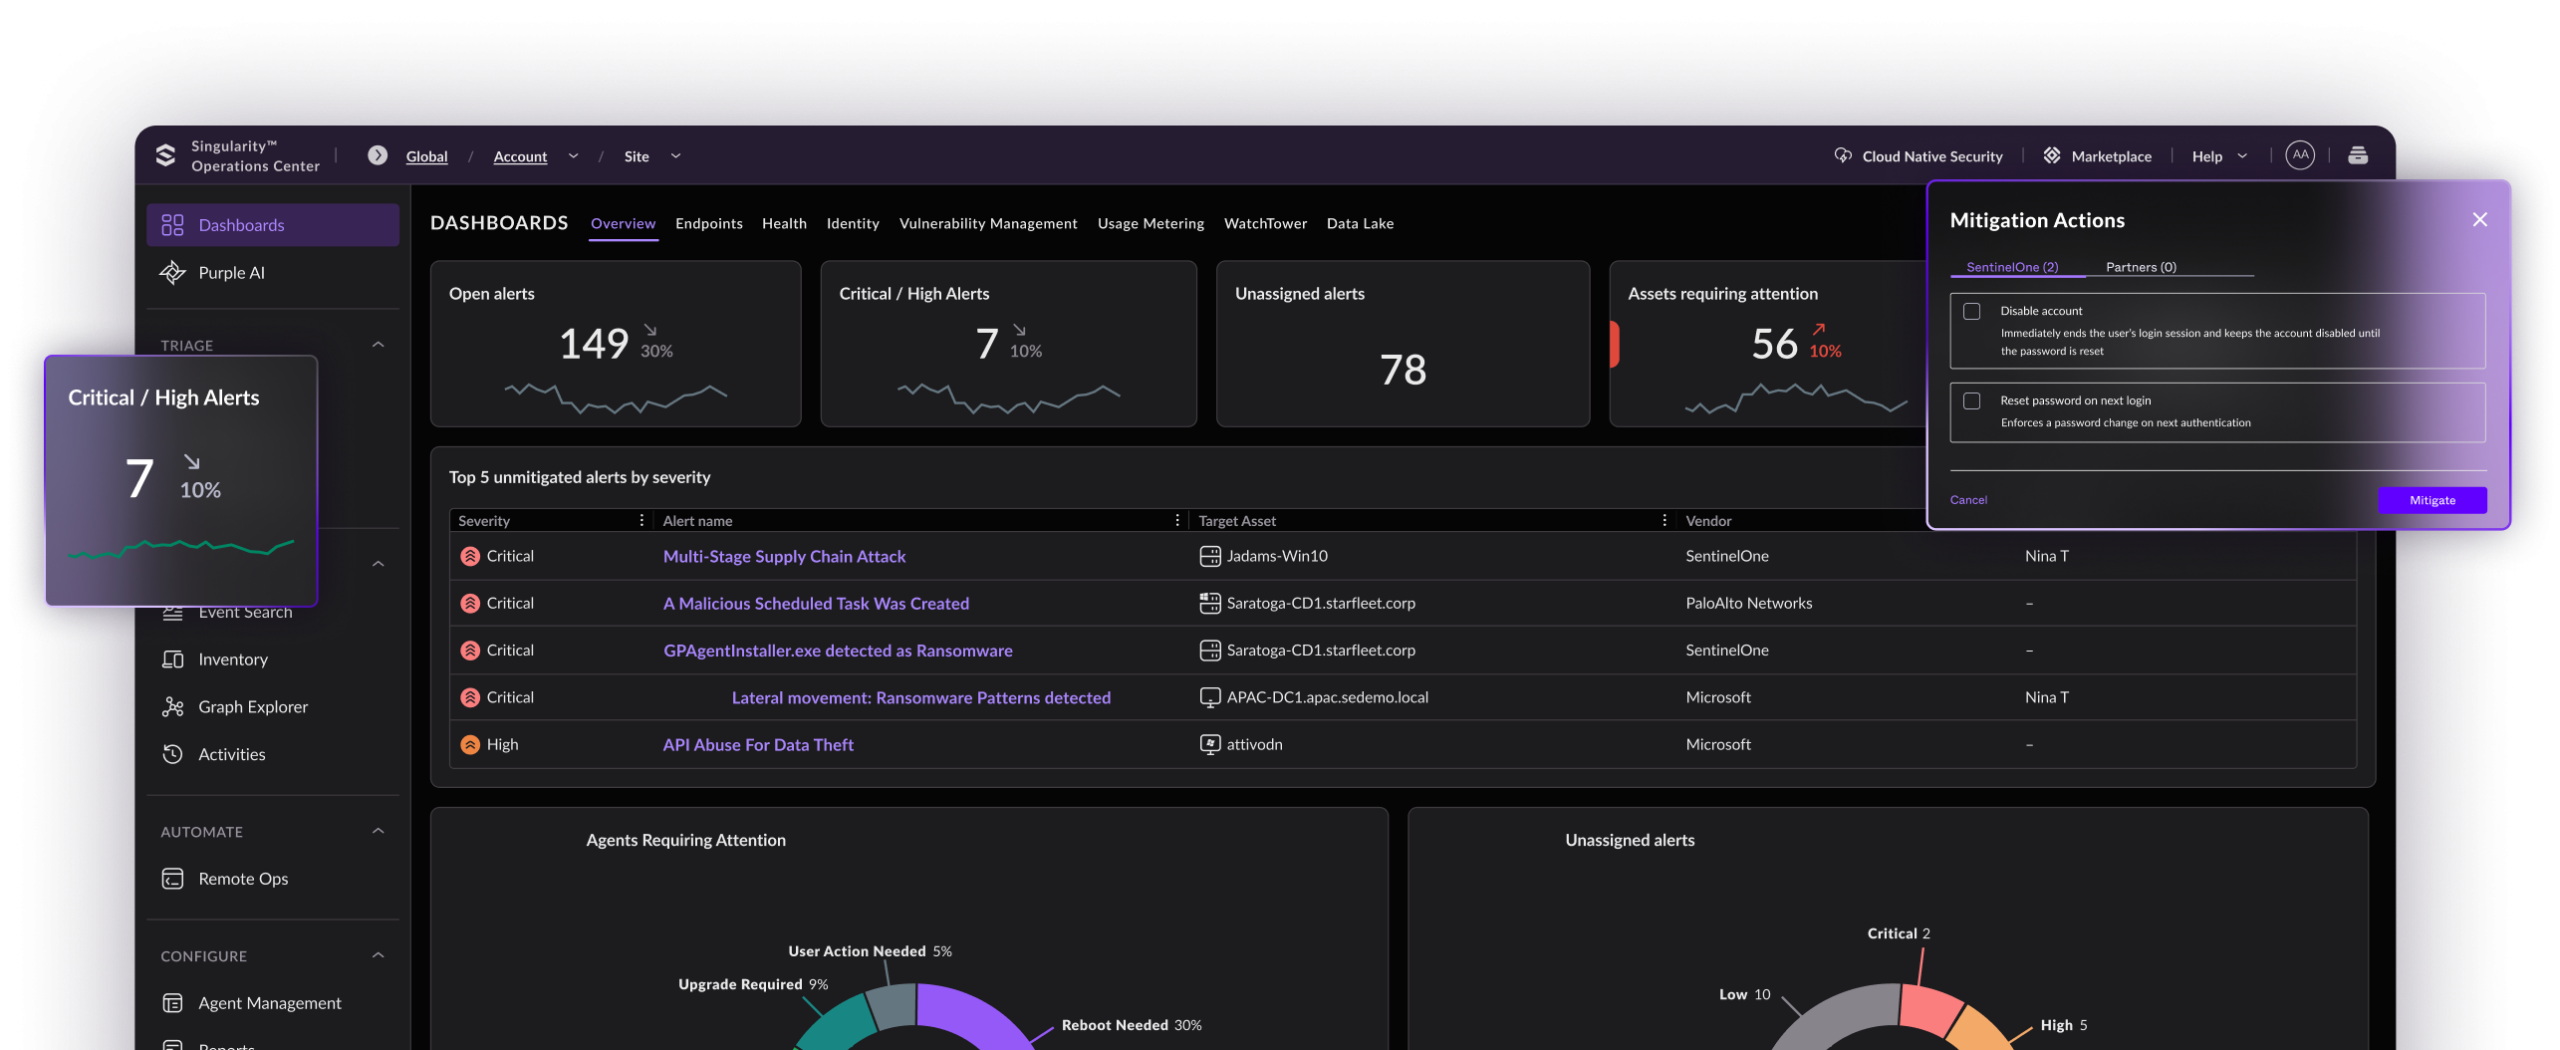Open Alert name column options menu icon
Screen dimensions: 2560x1050
tap(1177, 520)
